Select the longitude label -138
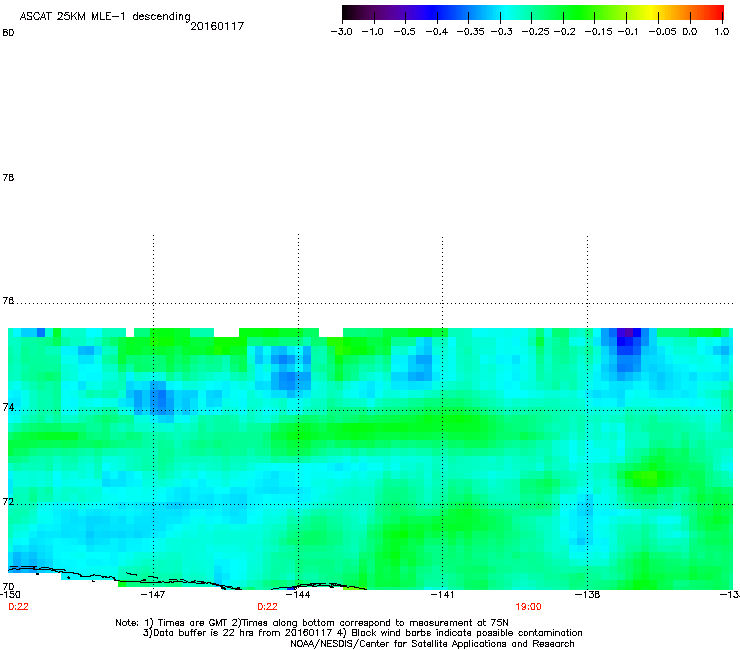 coord(587,594)
